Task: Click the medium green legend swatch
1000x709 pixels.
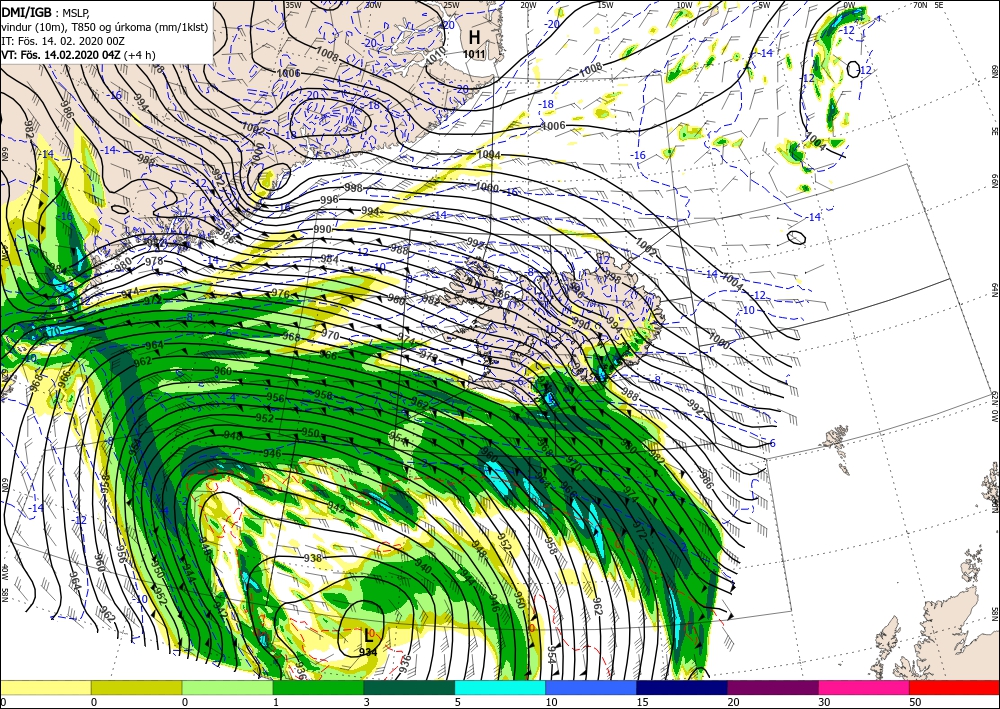Action: (x=318, y=687)
